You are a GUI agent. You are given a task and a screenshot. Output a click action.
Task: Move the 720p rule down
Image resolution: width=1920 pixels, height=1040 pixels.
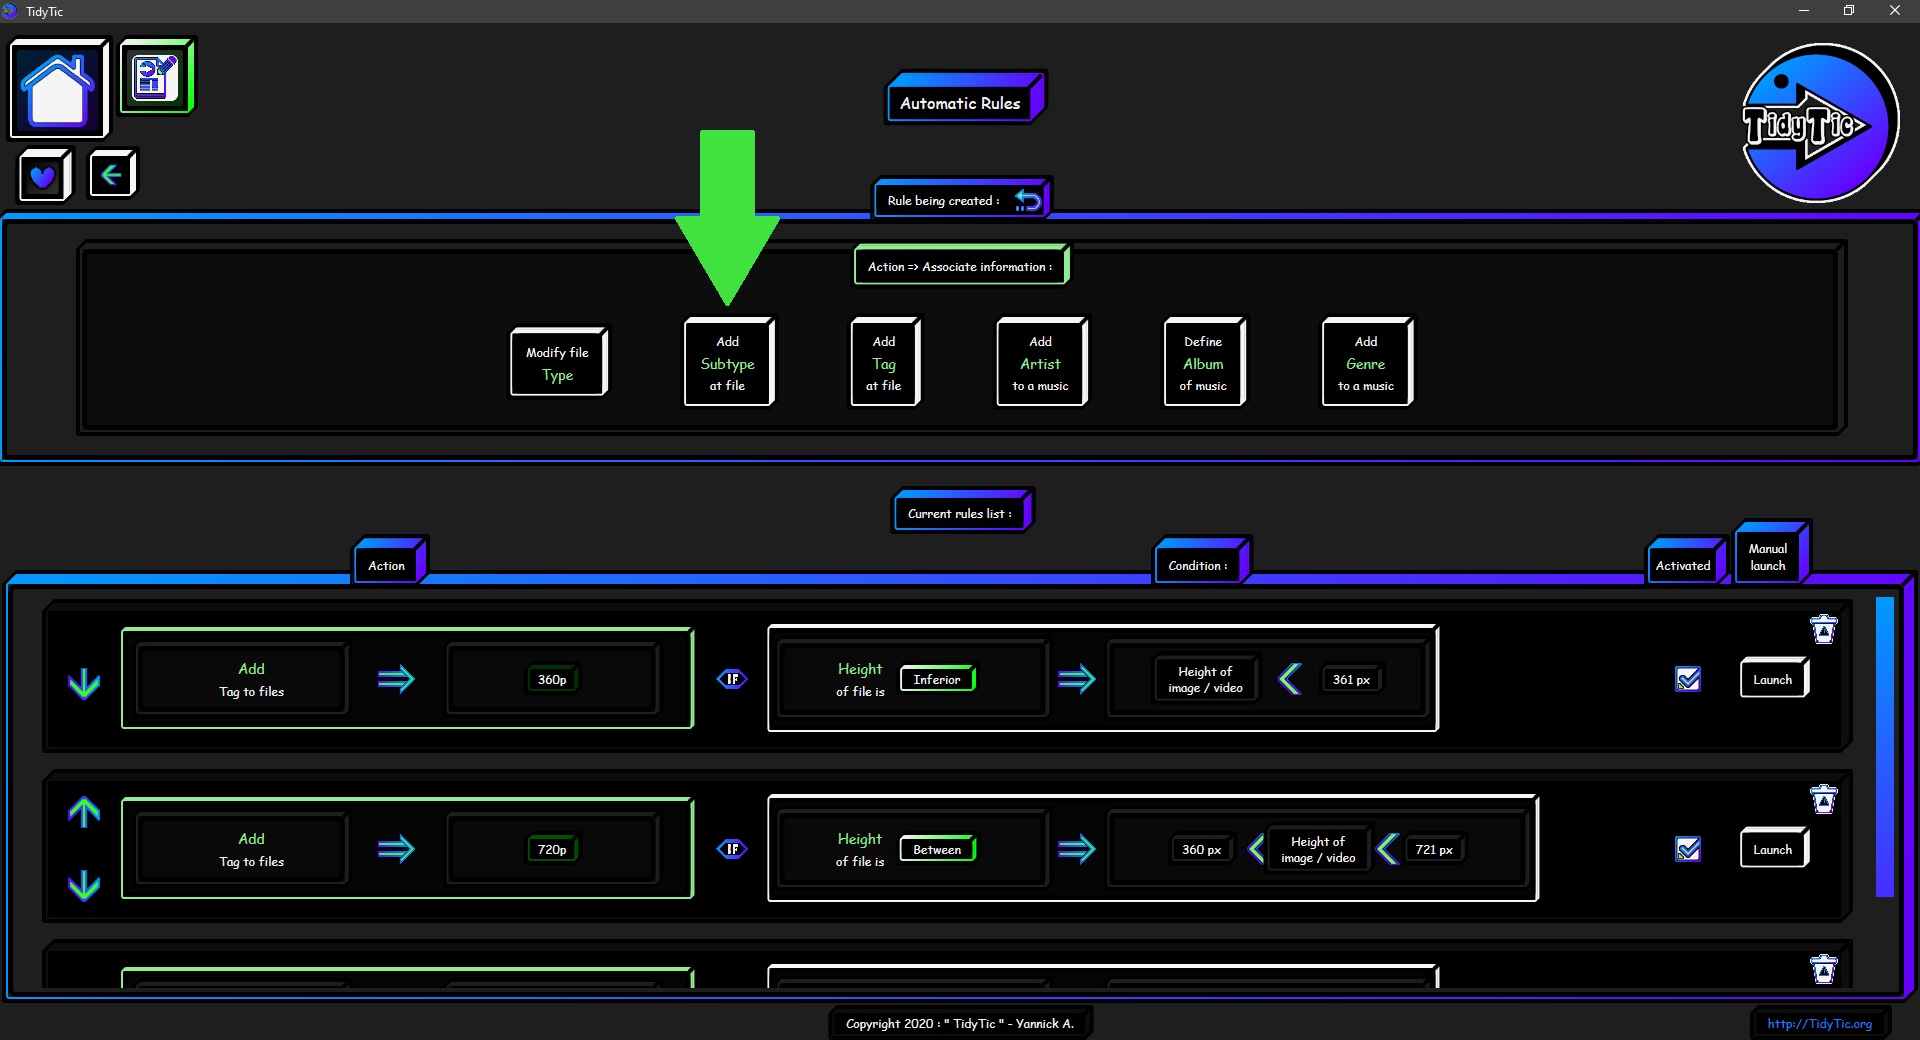tap(84, 885)
